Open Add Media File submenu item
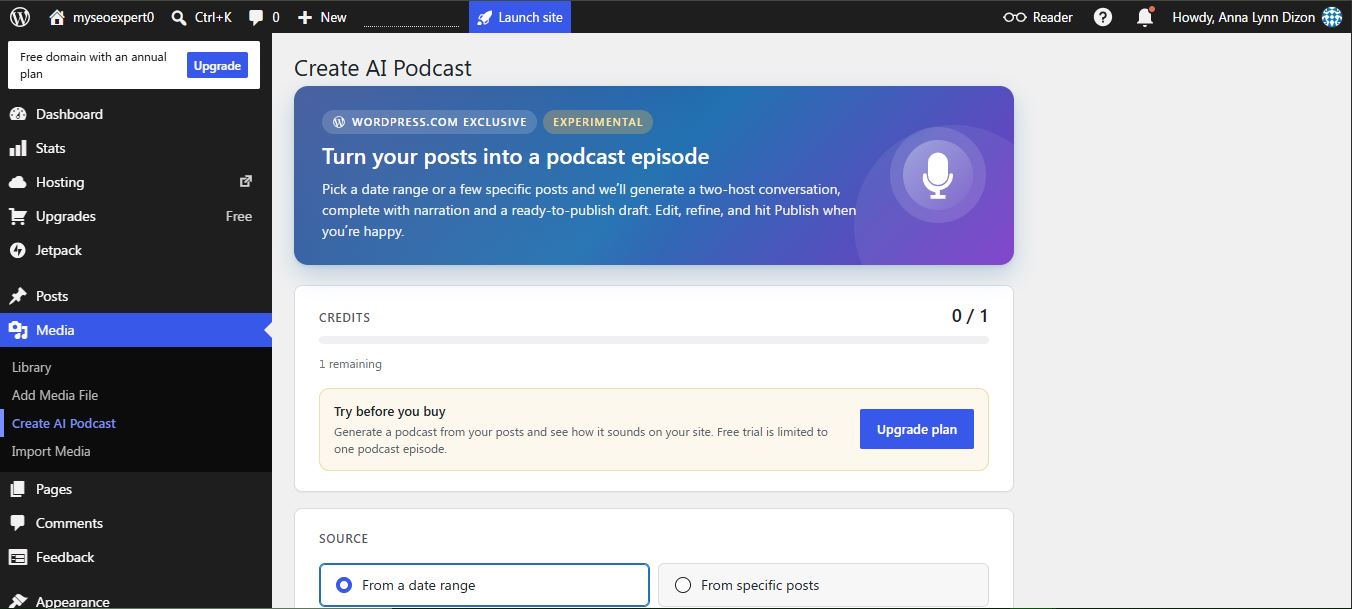This screenshot has height=609, width=1352. 55,395
